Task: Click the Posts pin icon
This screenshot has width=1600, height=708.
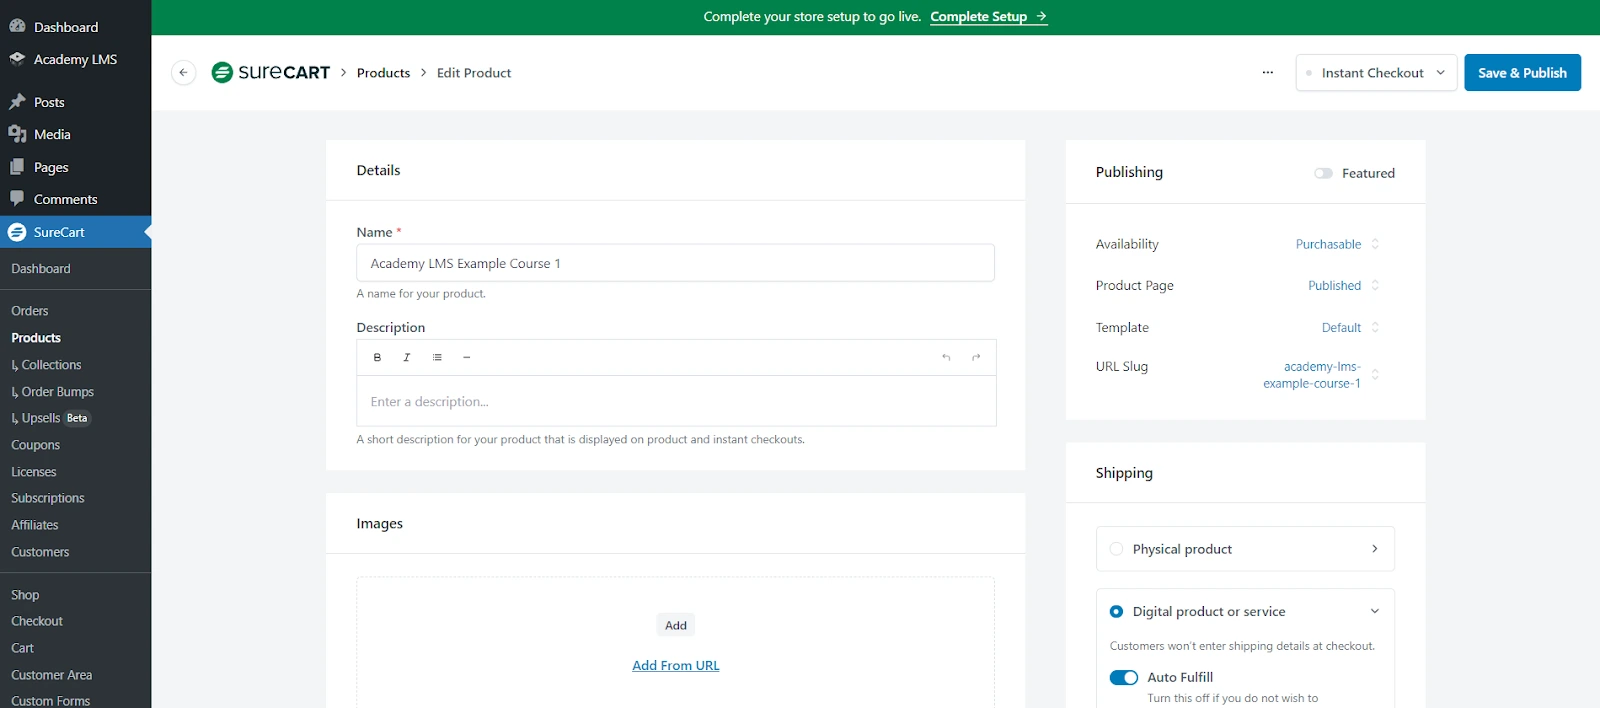Action: coord(17,102)
